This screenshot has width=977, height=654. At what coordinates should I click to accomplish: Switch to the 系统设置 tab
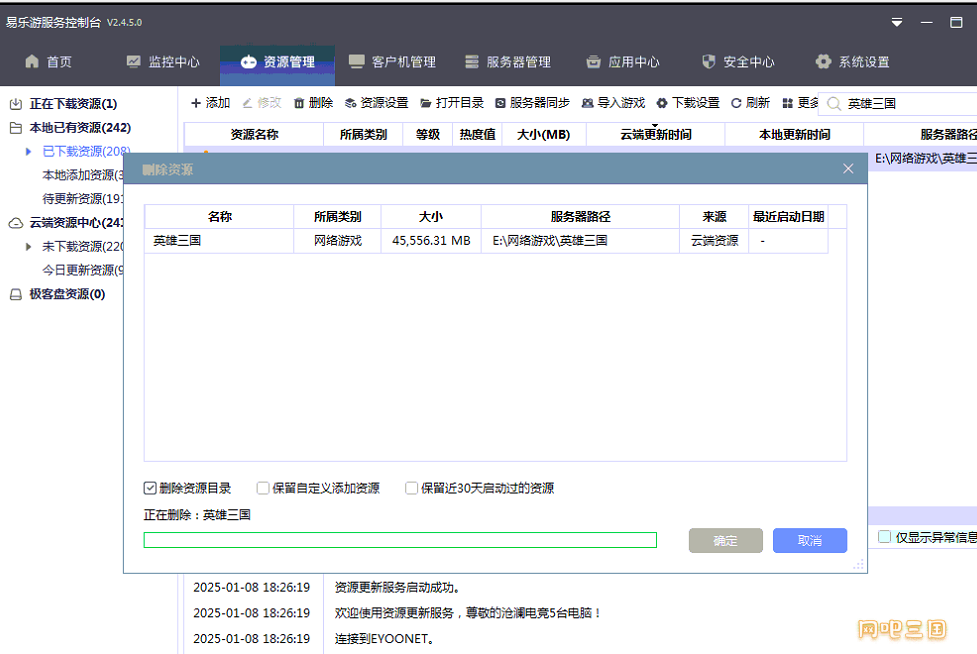(852, 62)
